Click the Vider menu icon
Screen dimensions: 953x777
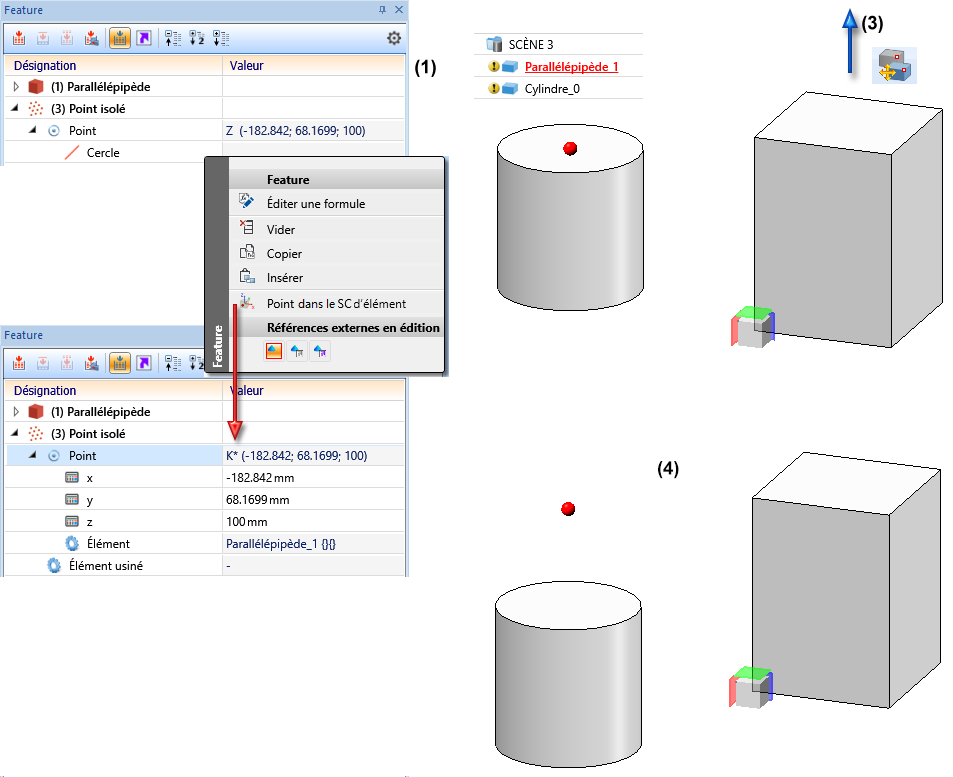point(246,227)
